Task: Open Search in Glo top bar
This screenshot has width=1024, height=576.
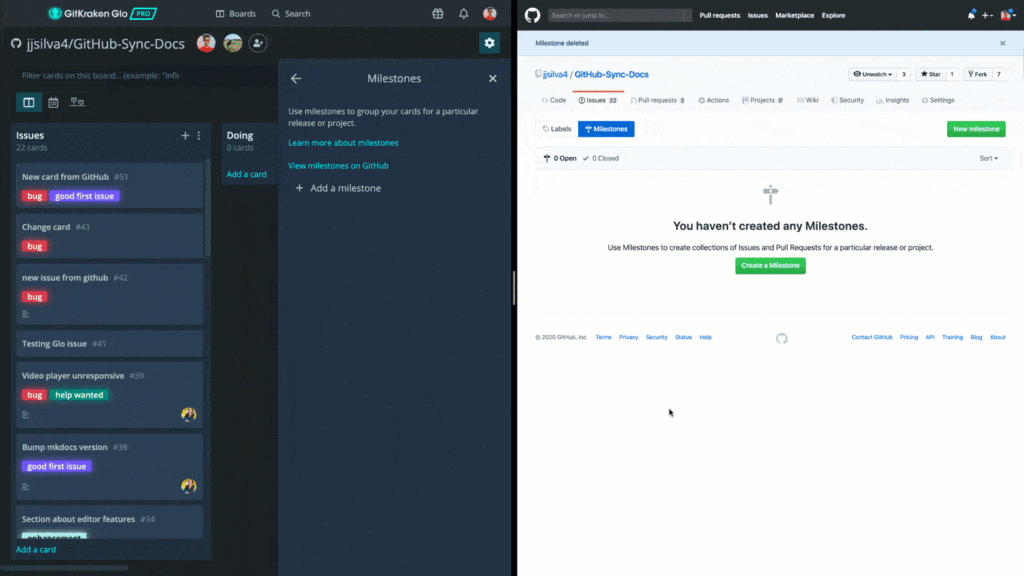Action: (x=291, y=14)
